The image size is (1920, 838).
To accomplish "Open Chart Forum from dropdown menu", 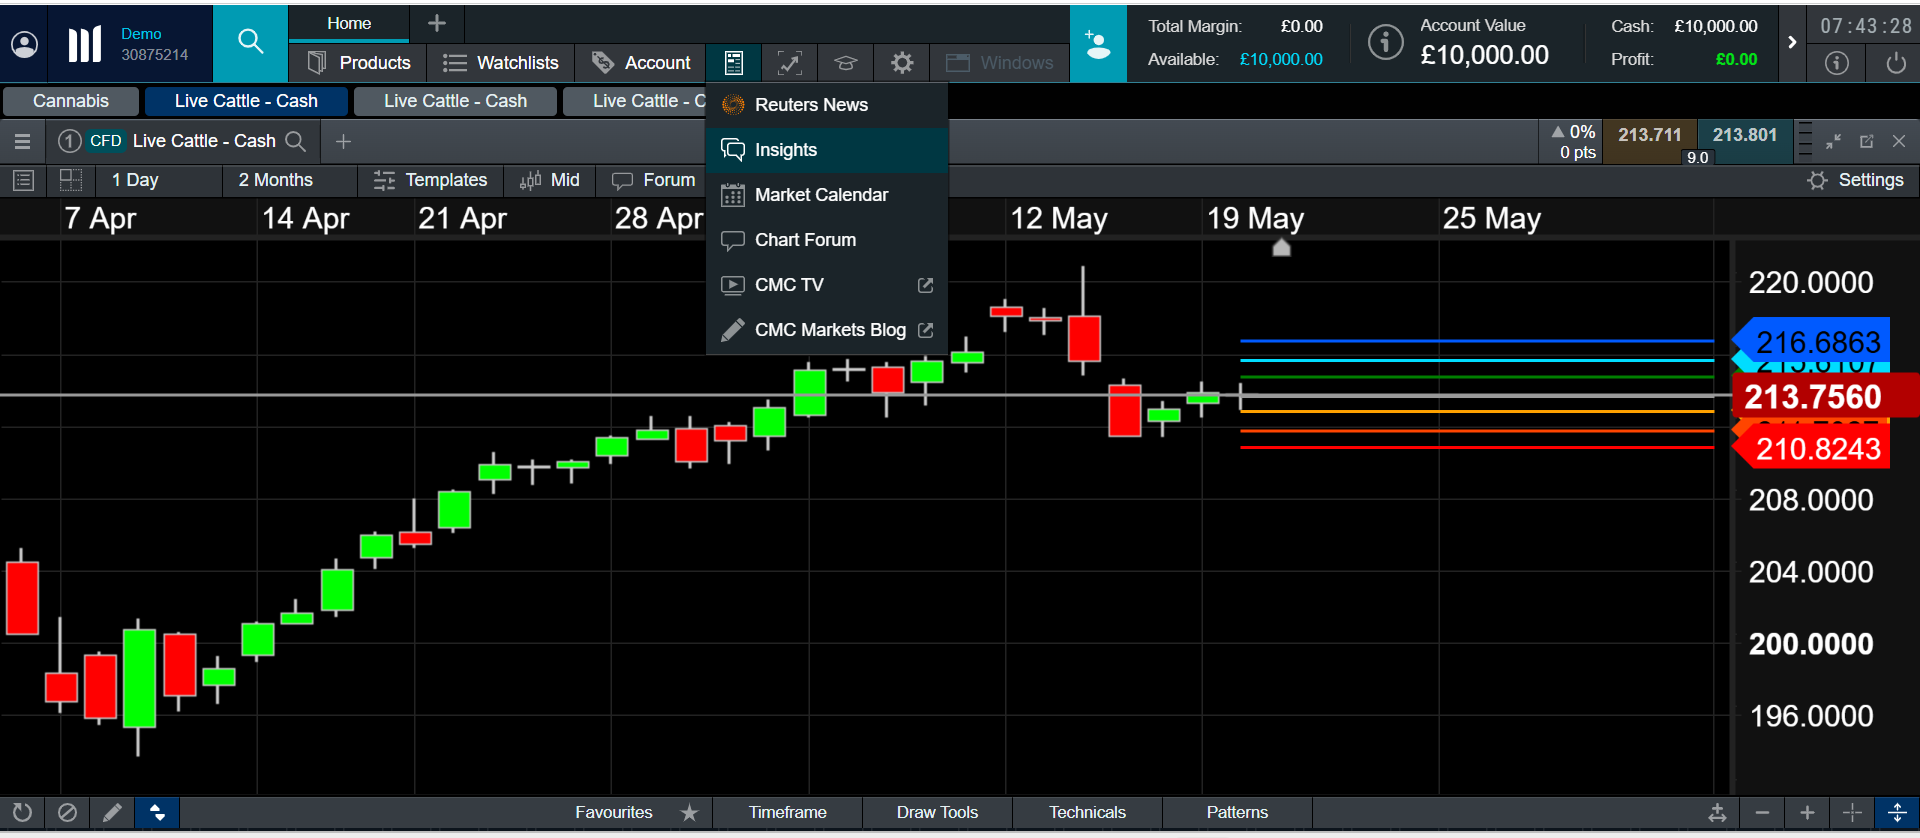I will tap(827, 240).
